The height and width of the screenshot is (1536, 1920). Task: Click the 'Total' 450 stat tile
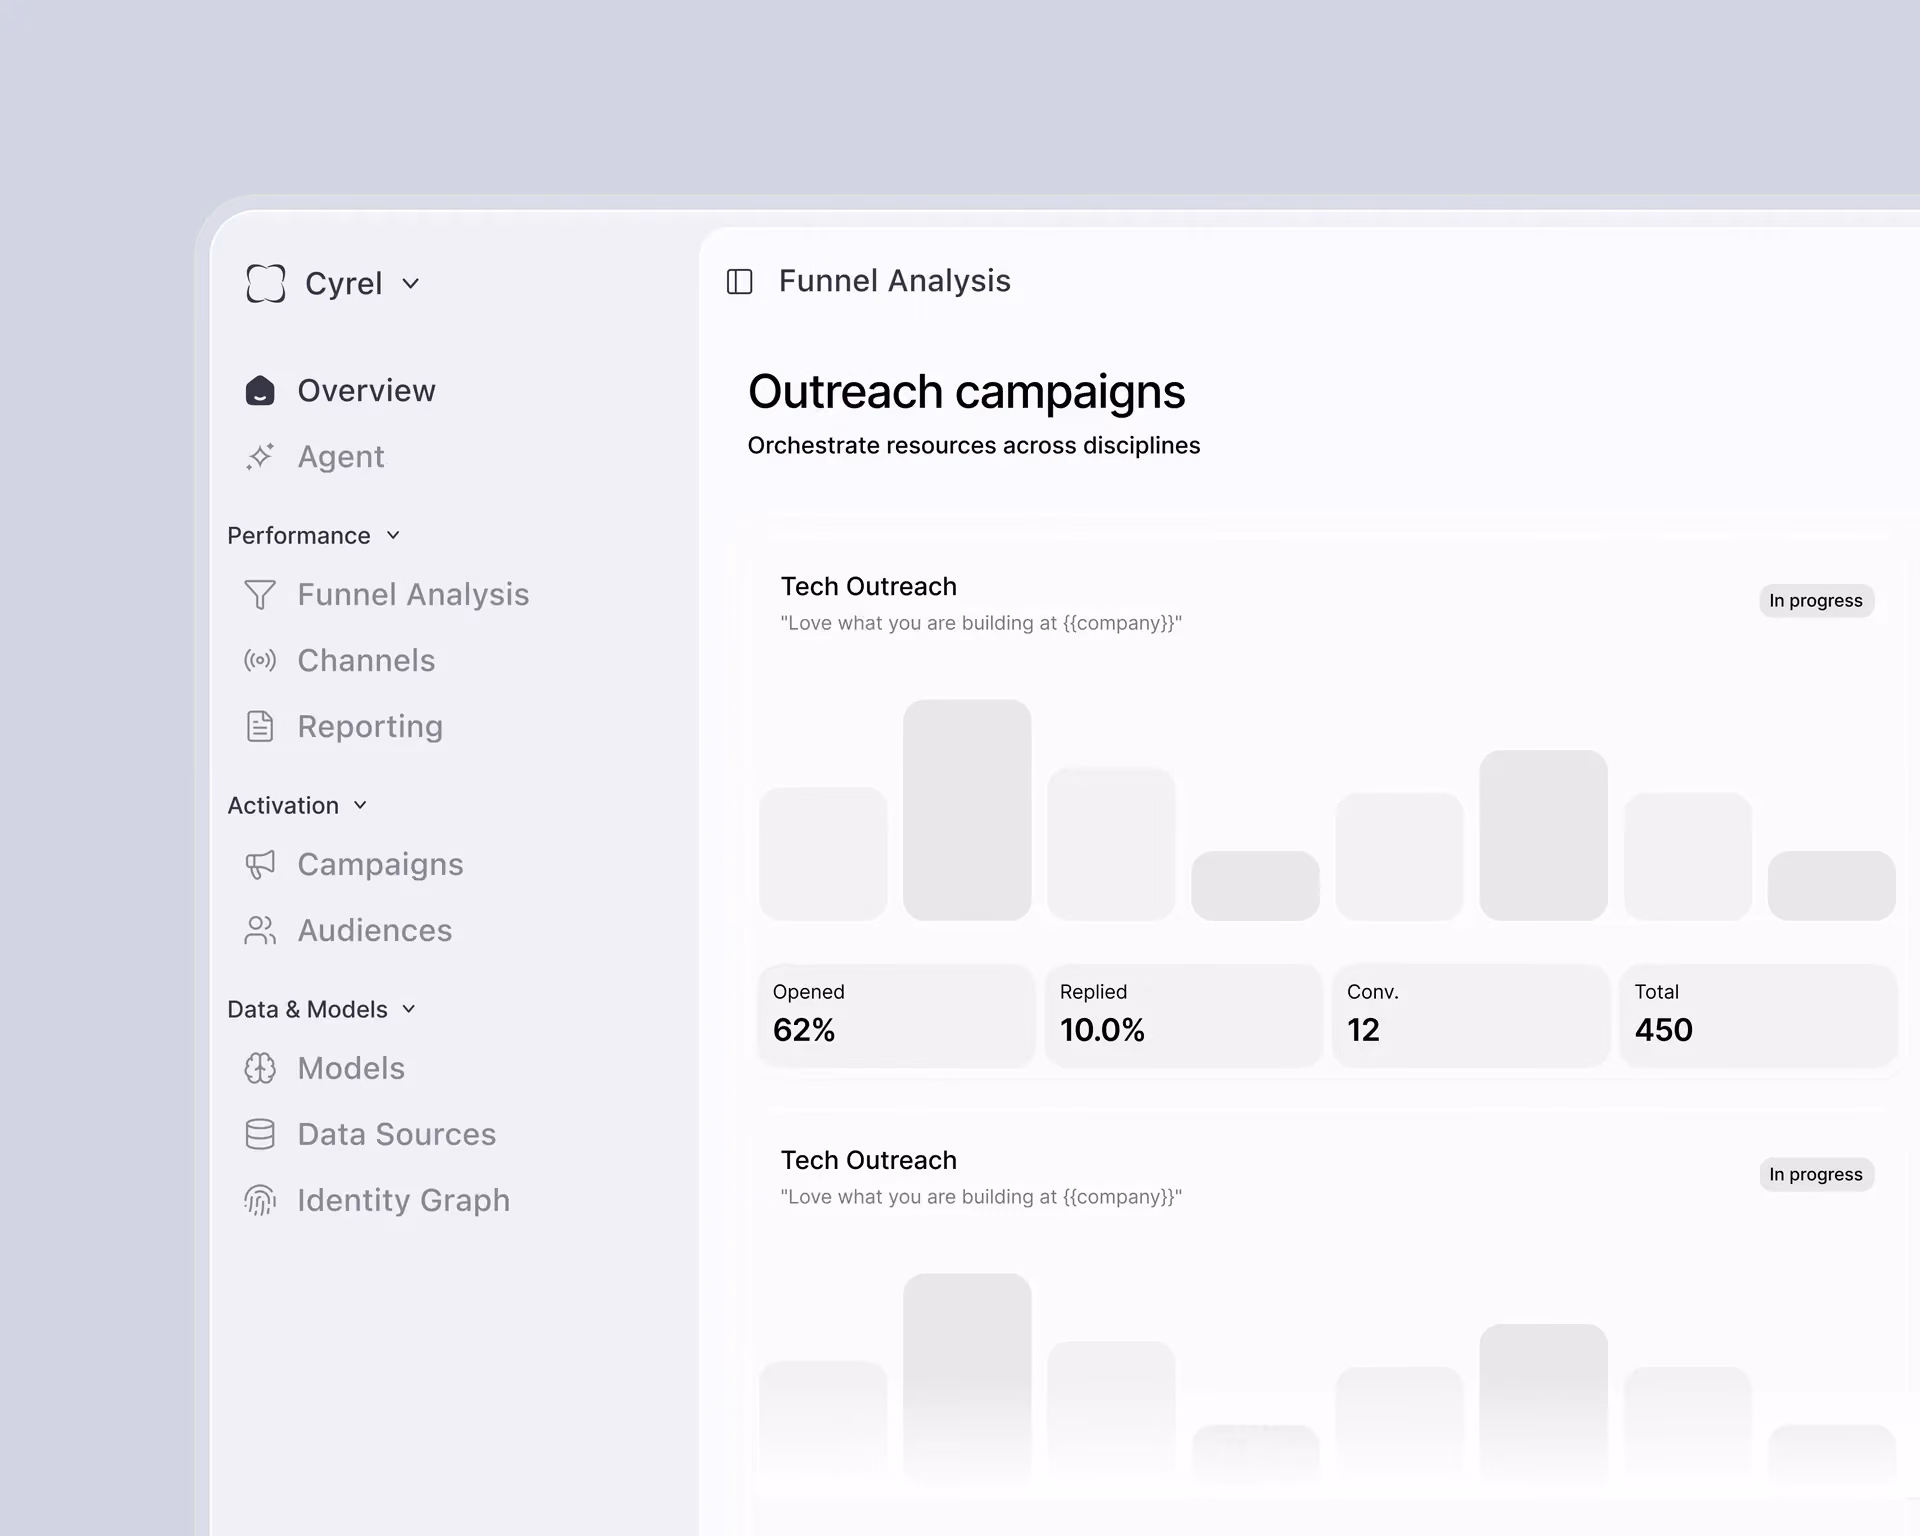click(1759, 1015)
